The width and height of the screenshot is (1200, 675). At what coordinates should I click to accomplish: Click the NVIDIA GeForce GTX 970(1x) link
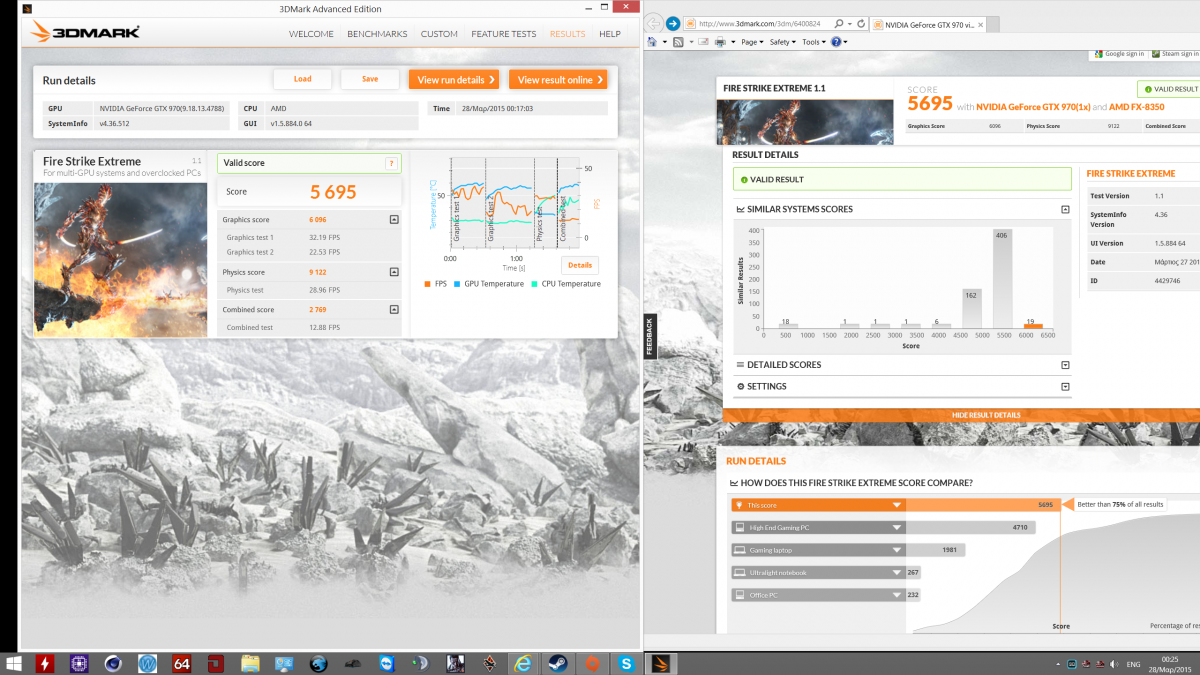coord(1033,106)
